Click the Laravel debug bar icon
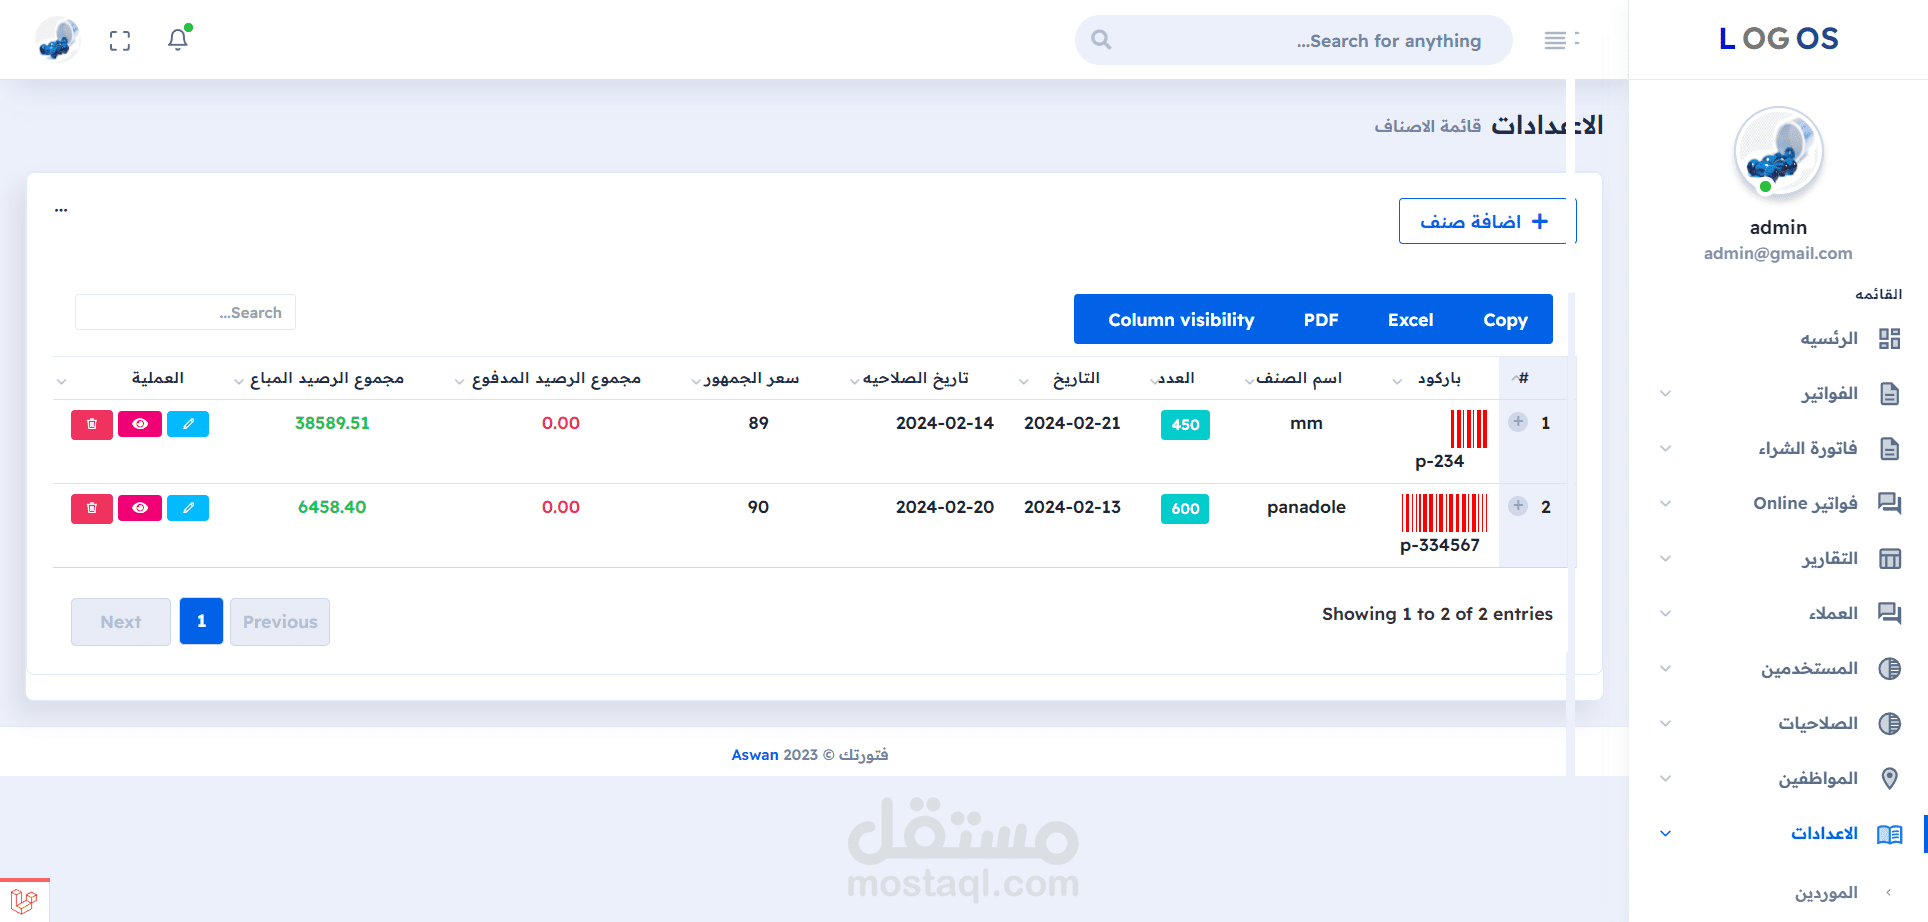 (x=24, y=900)
